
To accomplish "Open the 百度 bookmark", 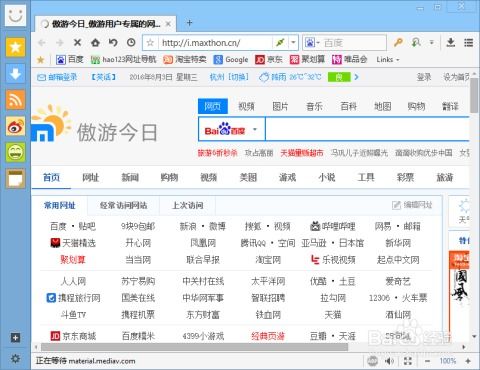I will pyautogui.click(x=70, y=60).
